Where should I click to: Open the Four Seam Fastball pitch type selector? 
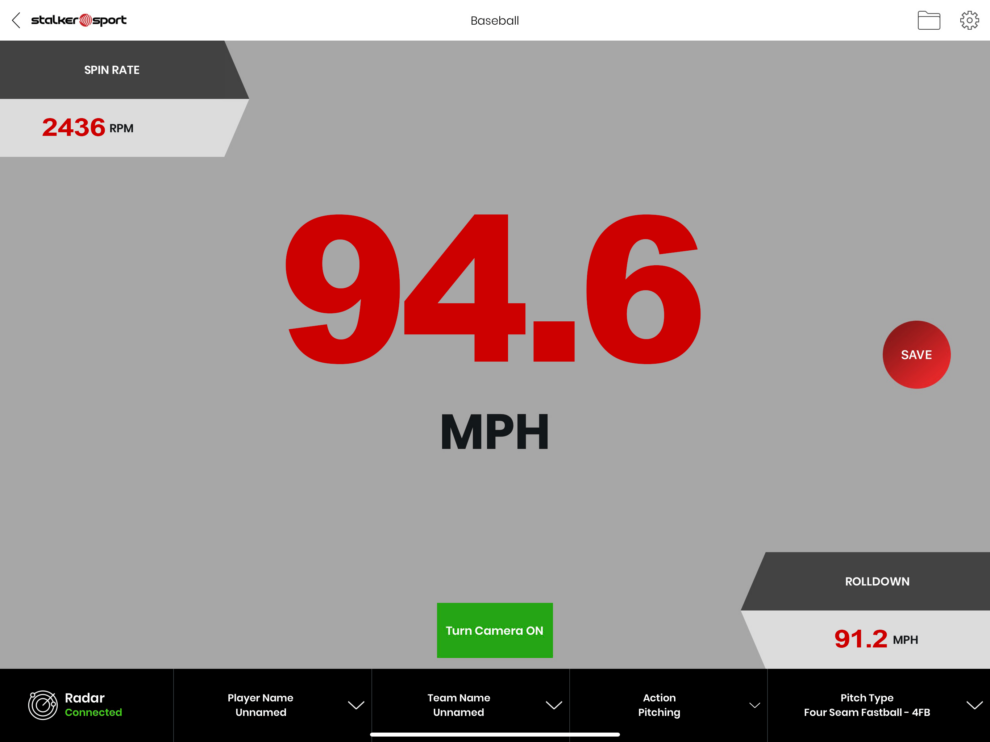click(x=867, y=705)
